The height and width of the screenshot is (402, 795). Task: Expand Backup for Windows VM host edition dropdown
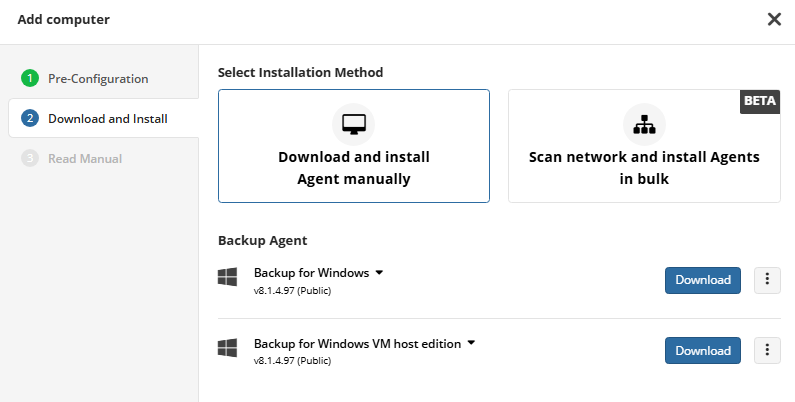(x=471, y=343)
